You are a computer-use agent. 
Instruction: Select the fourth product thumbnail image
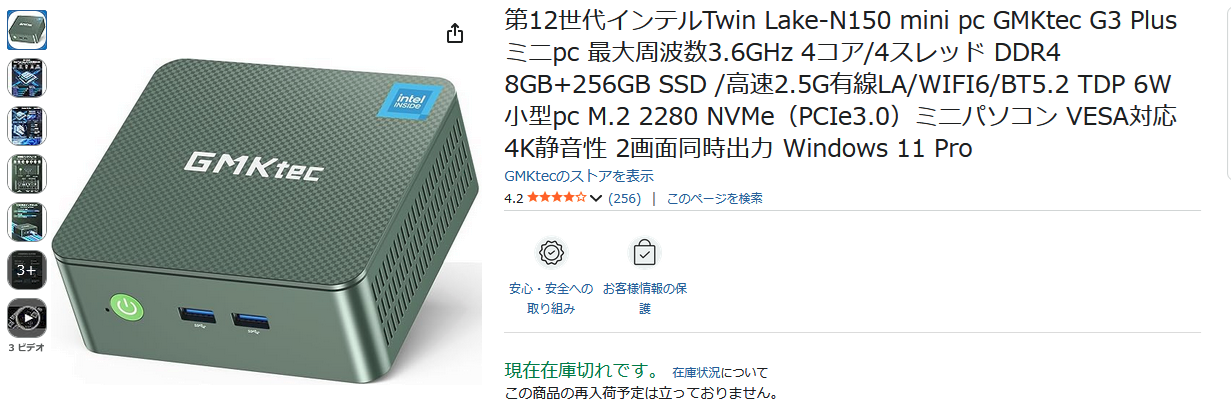pos(27,174)
